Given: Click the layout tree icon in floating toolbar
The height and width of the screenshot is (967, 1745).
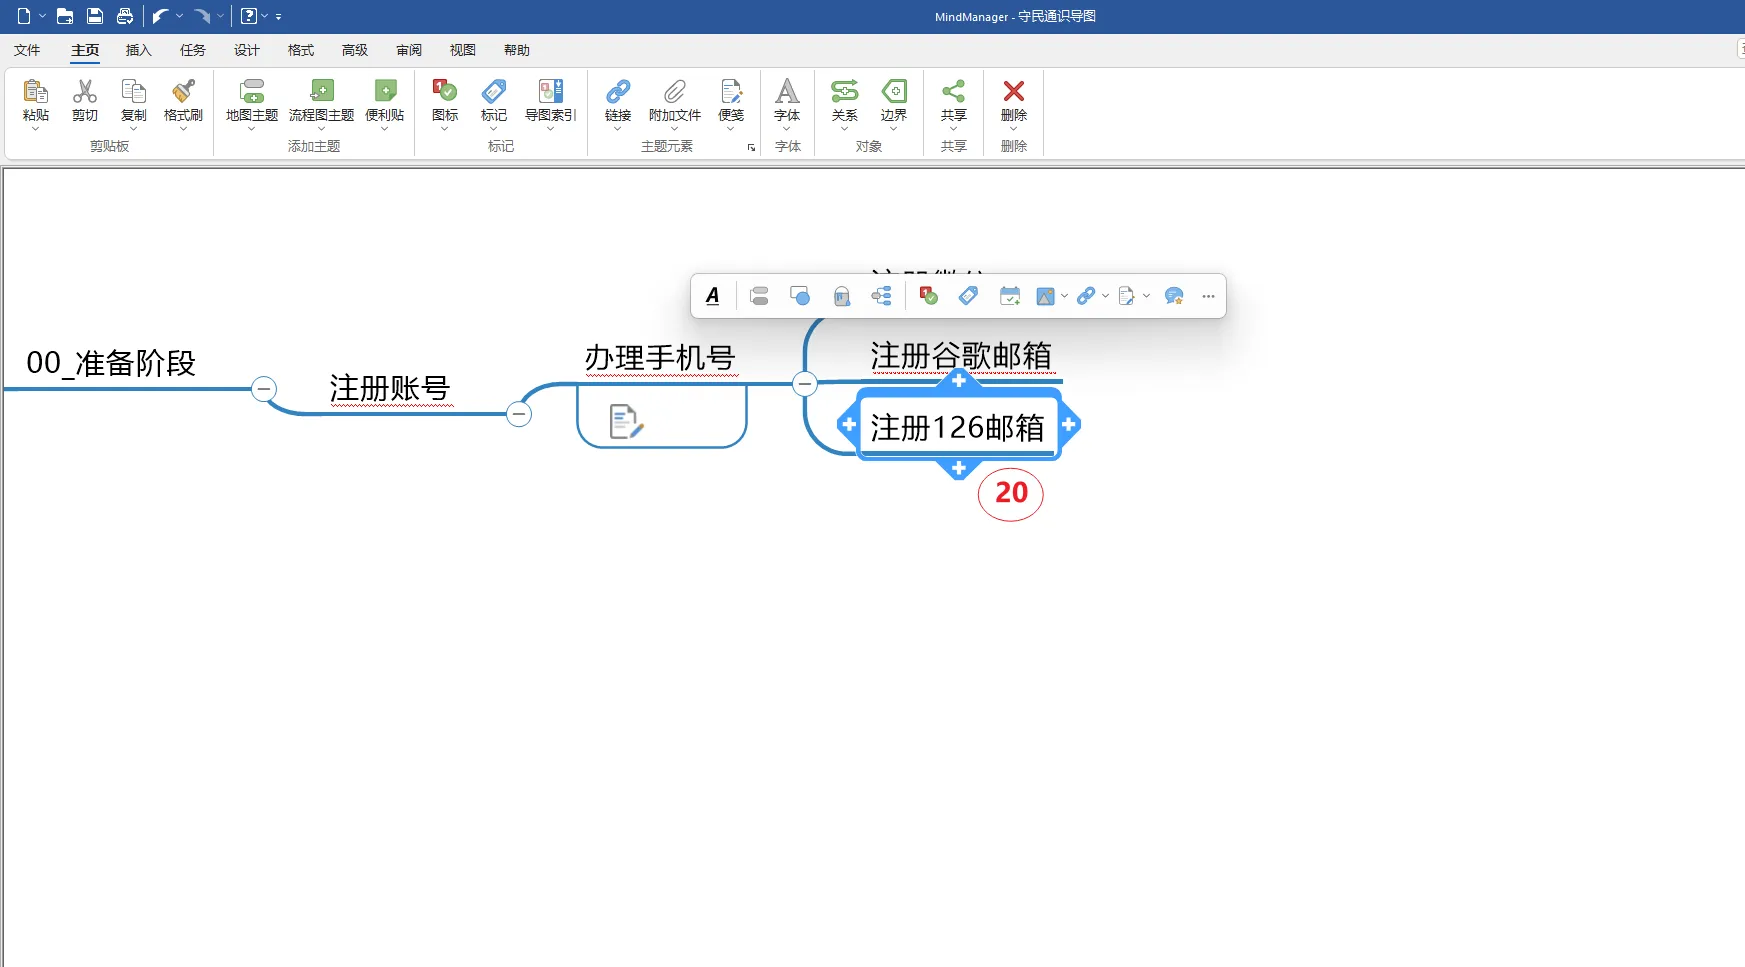Looking at the screenshot, I should point(881,296).
